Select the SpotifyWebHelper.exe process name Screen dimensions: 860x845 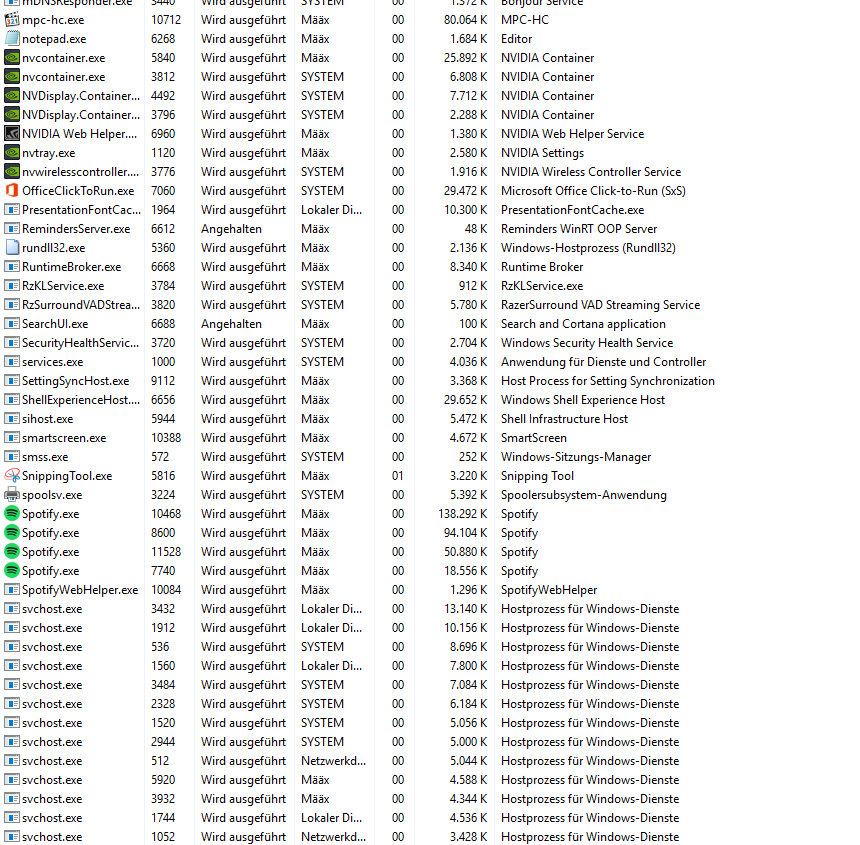tap(80, 590)
